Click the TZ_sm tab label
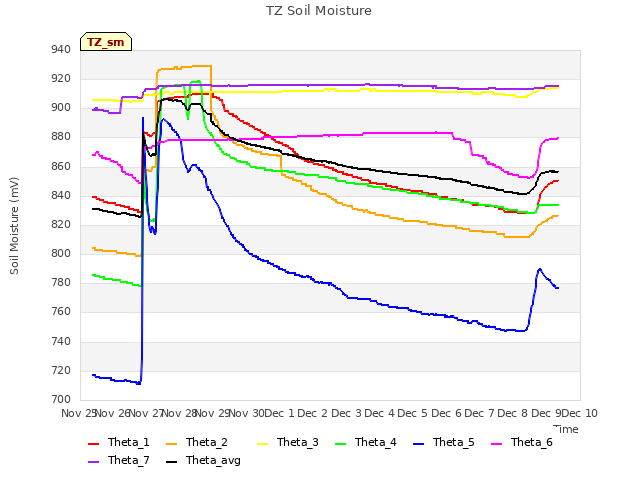Viewport: 640px width, 480px height. point(106,42)
